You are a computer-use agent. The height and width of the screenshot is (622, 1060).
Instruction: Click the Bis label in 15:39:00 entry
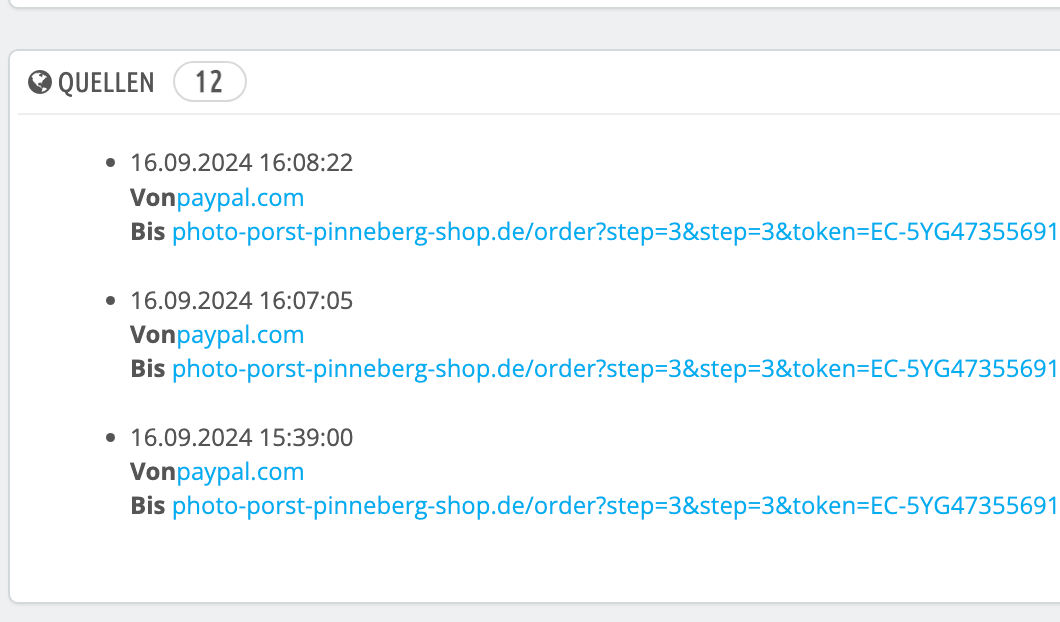click(x=148, y=507)
